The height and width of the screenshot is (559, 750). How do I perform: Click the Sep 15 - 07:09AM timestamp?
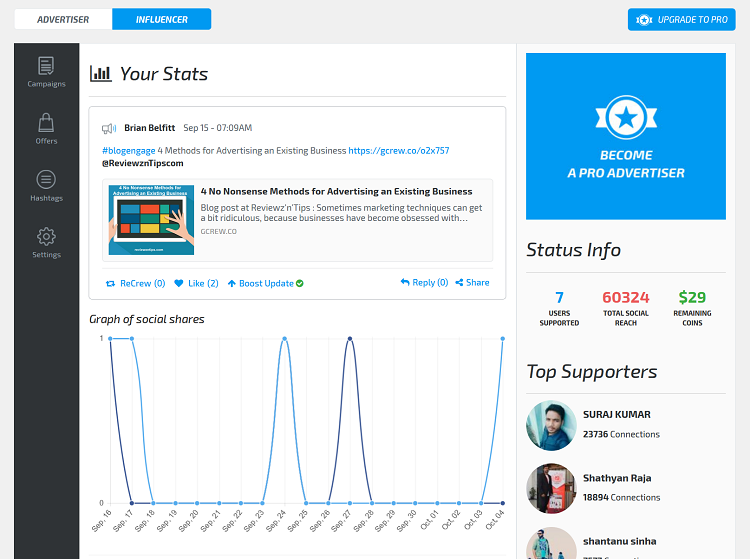click(x=218, y=128)
